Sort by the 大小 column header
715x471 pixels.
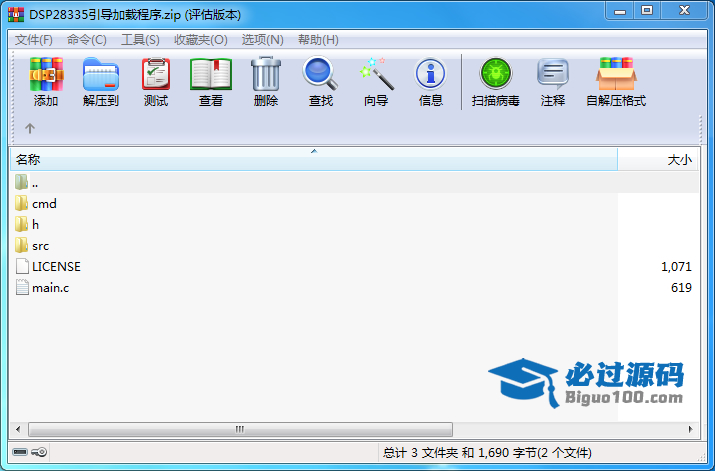click(658, 160)
